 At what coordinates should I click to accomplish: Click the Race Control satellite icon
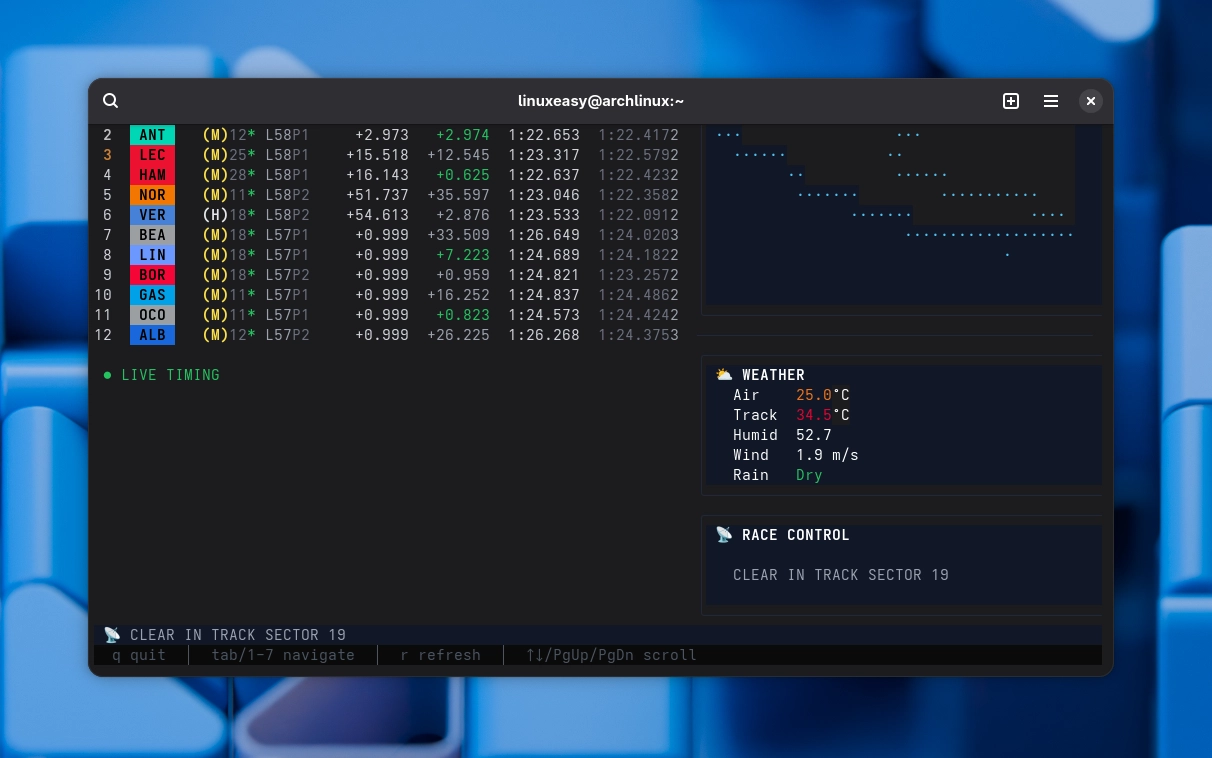[724, 535]
